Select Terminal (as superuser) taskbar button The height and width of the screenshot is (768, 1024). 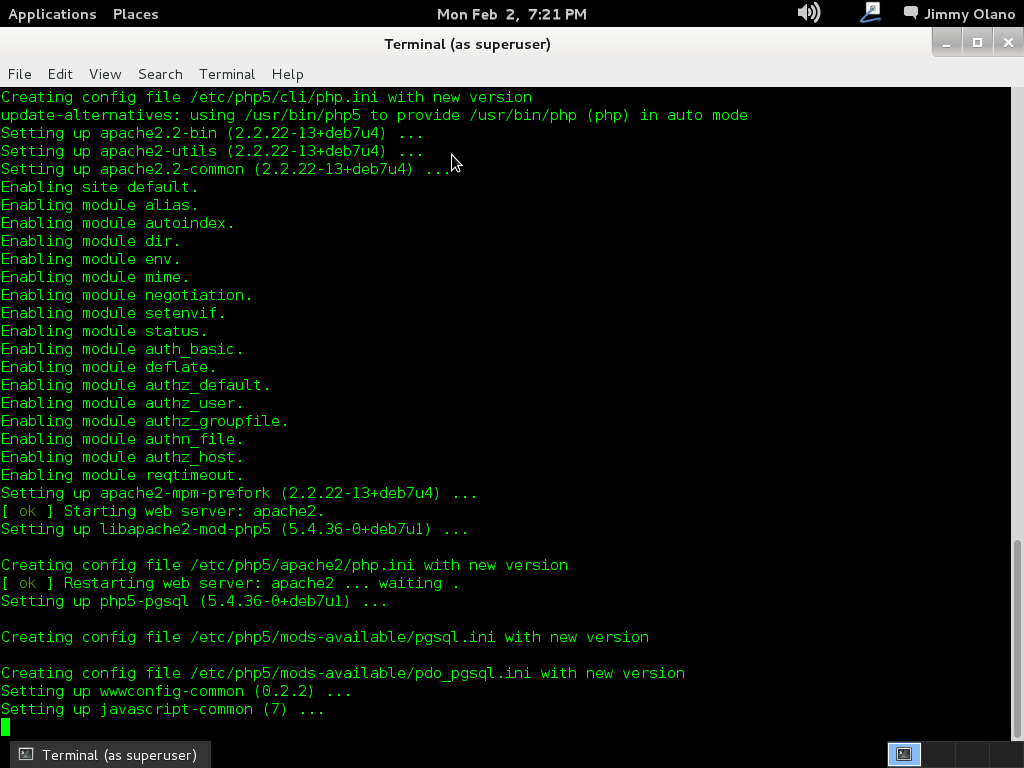tap(110, 755)
